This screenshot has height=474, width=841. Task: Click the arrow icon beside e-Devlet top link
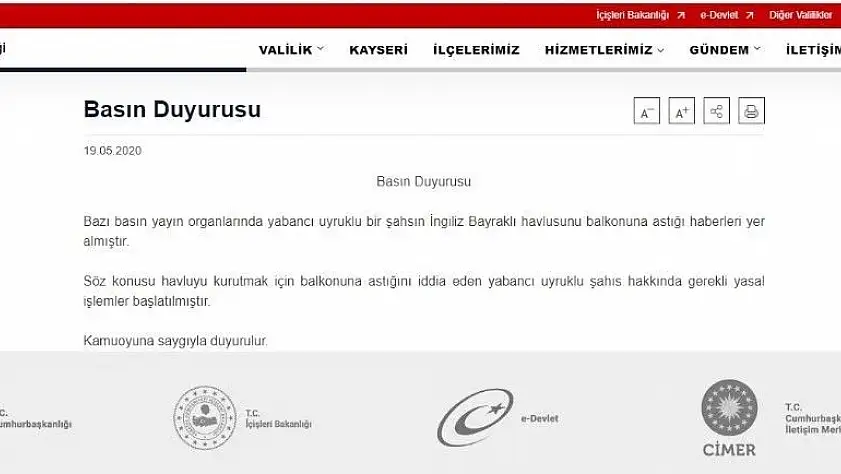pyautogui.click(x=749, y=16)
